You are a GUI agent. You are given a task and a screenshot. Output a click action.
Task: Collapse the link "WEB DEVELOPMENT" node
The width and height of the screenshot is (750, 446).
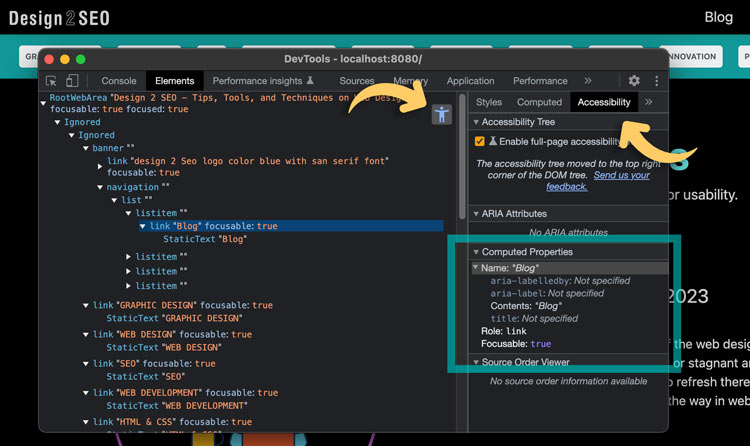pos(86,393)
